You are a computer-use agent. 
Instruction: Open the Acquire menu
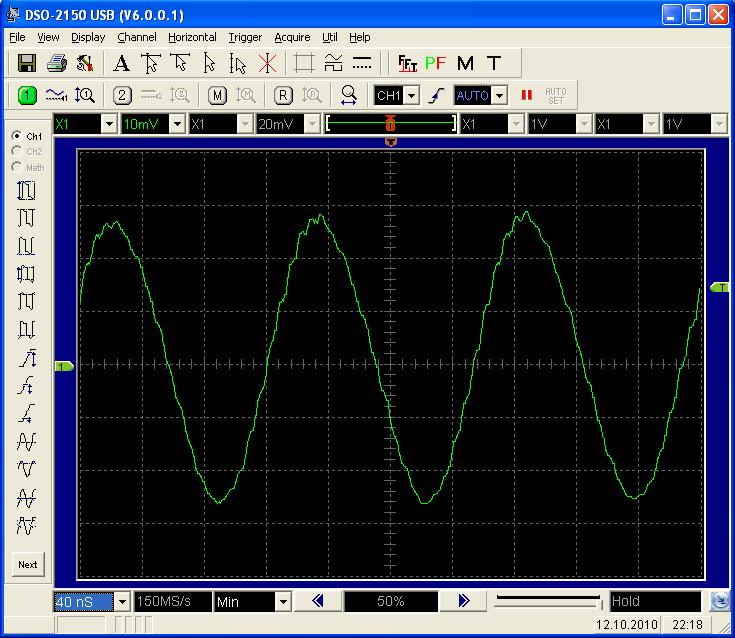click(x=292, y=37)
